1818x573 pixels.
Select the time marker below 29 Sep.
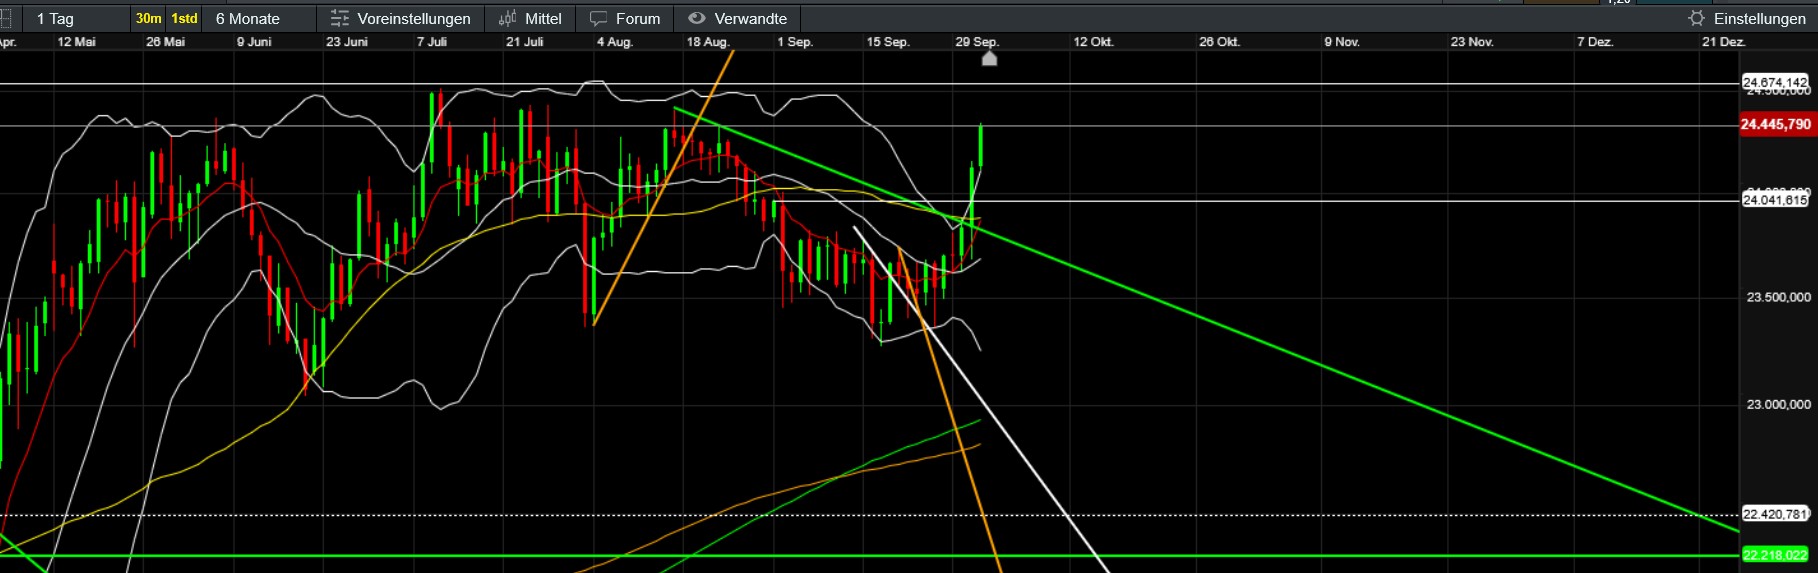tap(989, 58)
